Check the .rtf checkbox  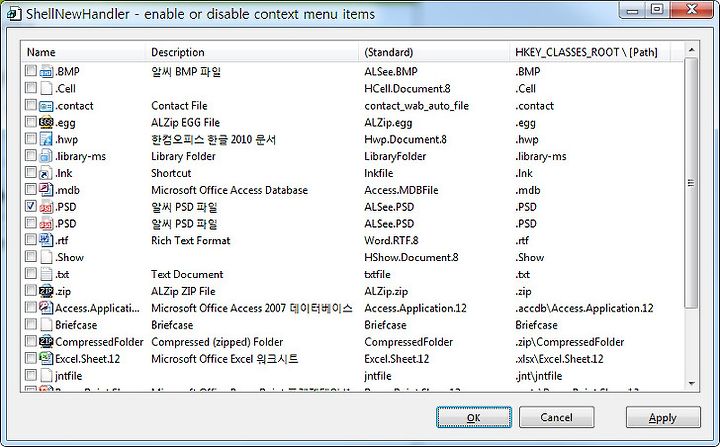tap(31, 239)
